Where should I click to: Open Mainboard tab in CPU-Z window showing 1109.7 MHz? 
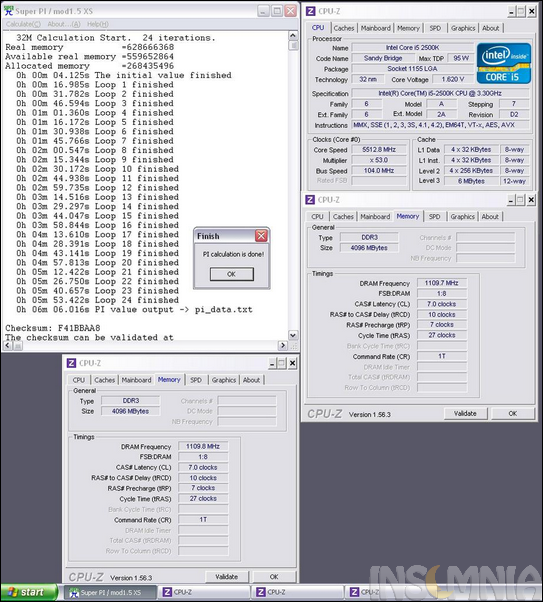pos(375,217)
